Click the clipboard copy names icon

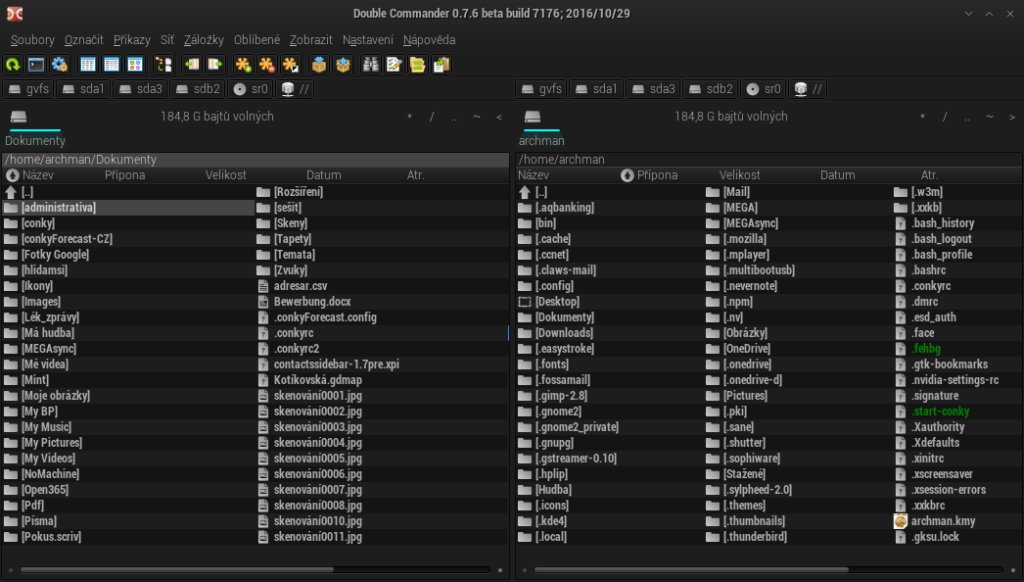(441, 64)
